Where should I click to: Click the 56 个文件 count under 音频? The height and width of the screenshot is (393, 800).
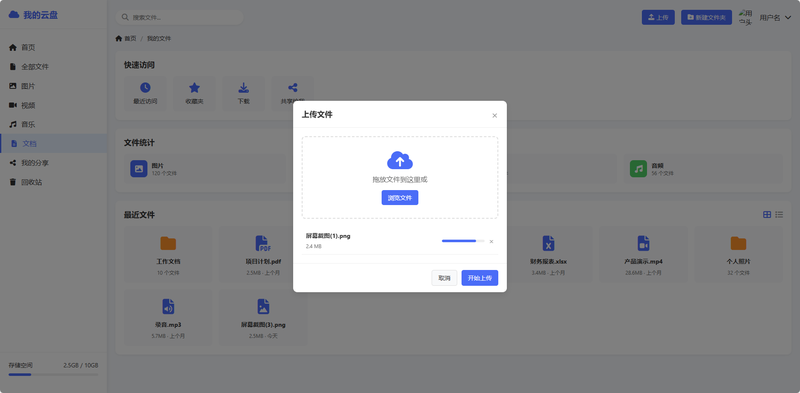(x=662, y=174)
